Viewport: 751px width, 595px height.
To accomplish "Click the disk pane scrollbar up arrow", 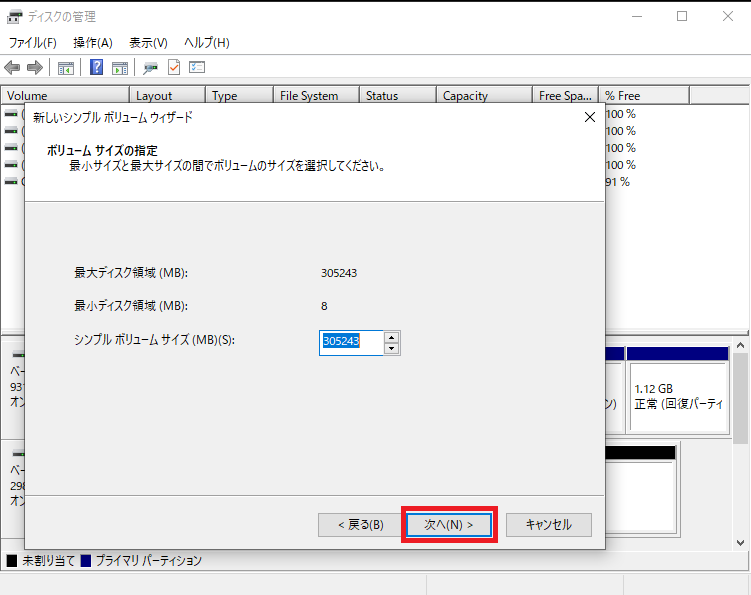I will coord(740,345).
